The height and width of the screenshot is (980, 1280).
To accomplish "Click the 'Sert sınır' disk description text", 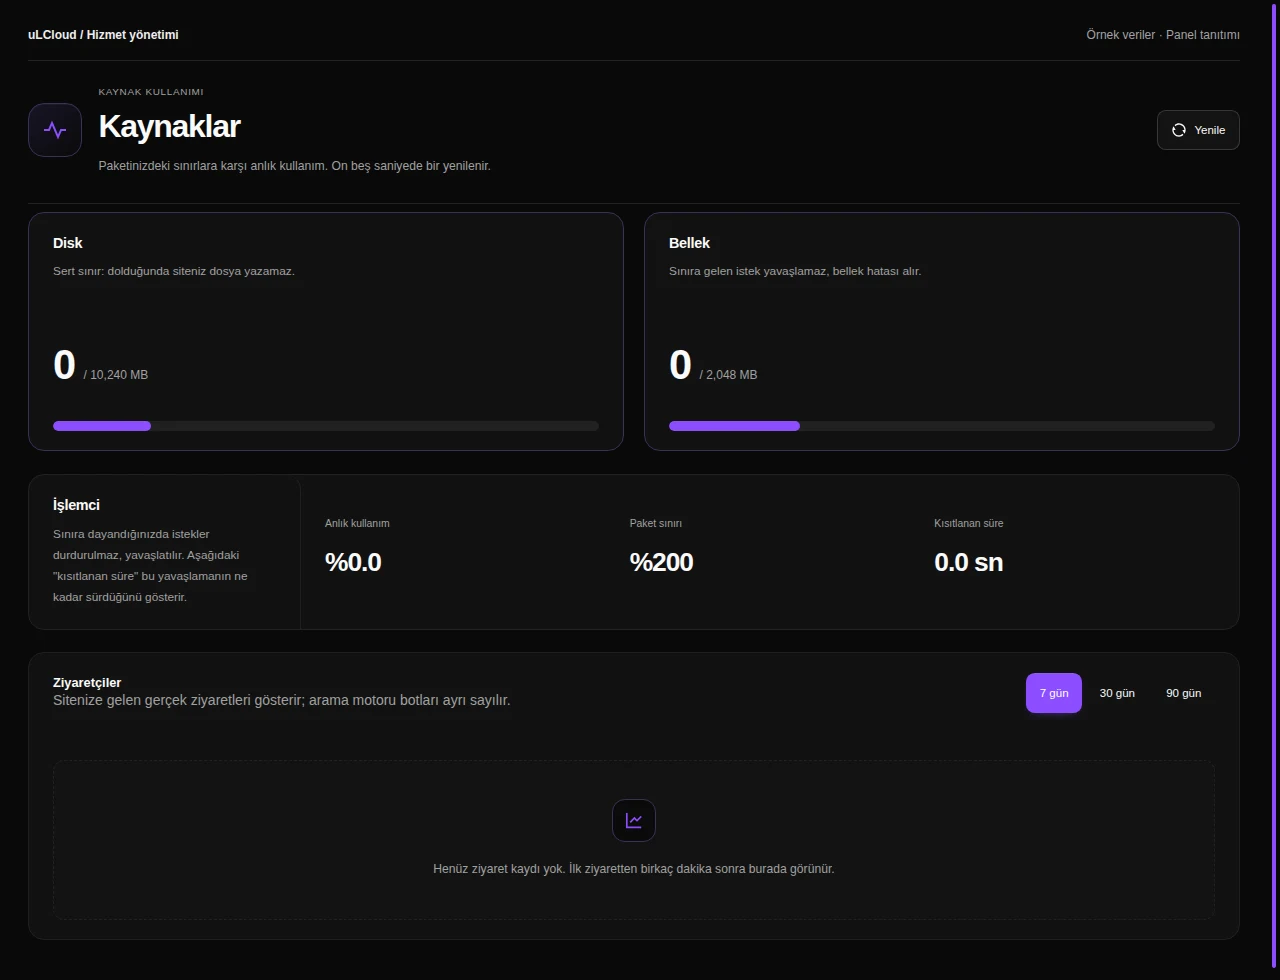I will (174, 271).
